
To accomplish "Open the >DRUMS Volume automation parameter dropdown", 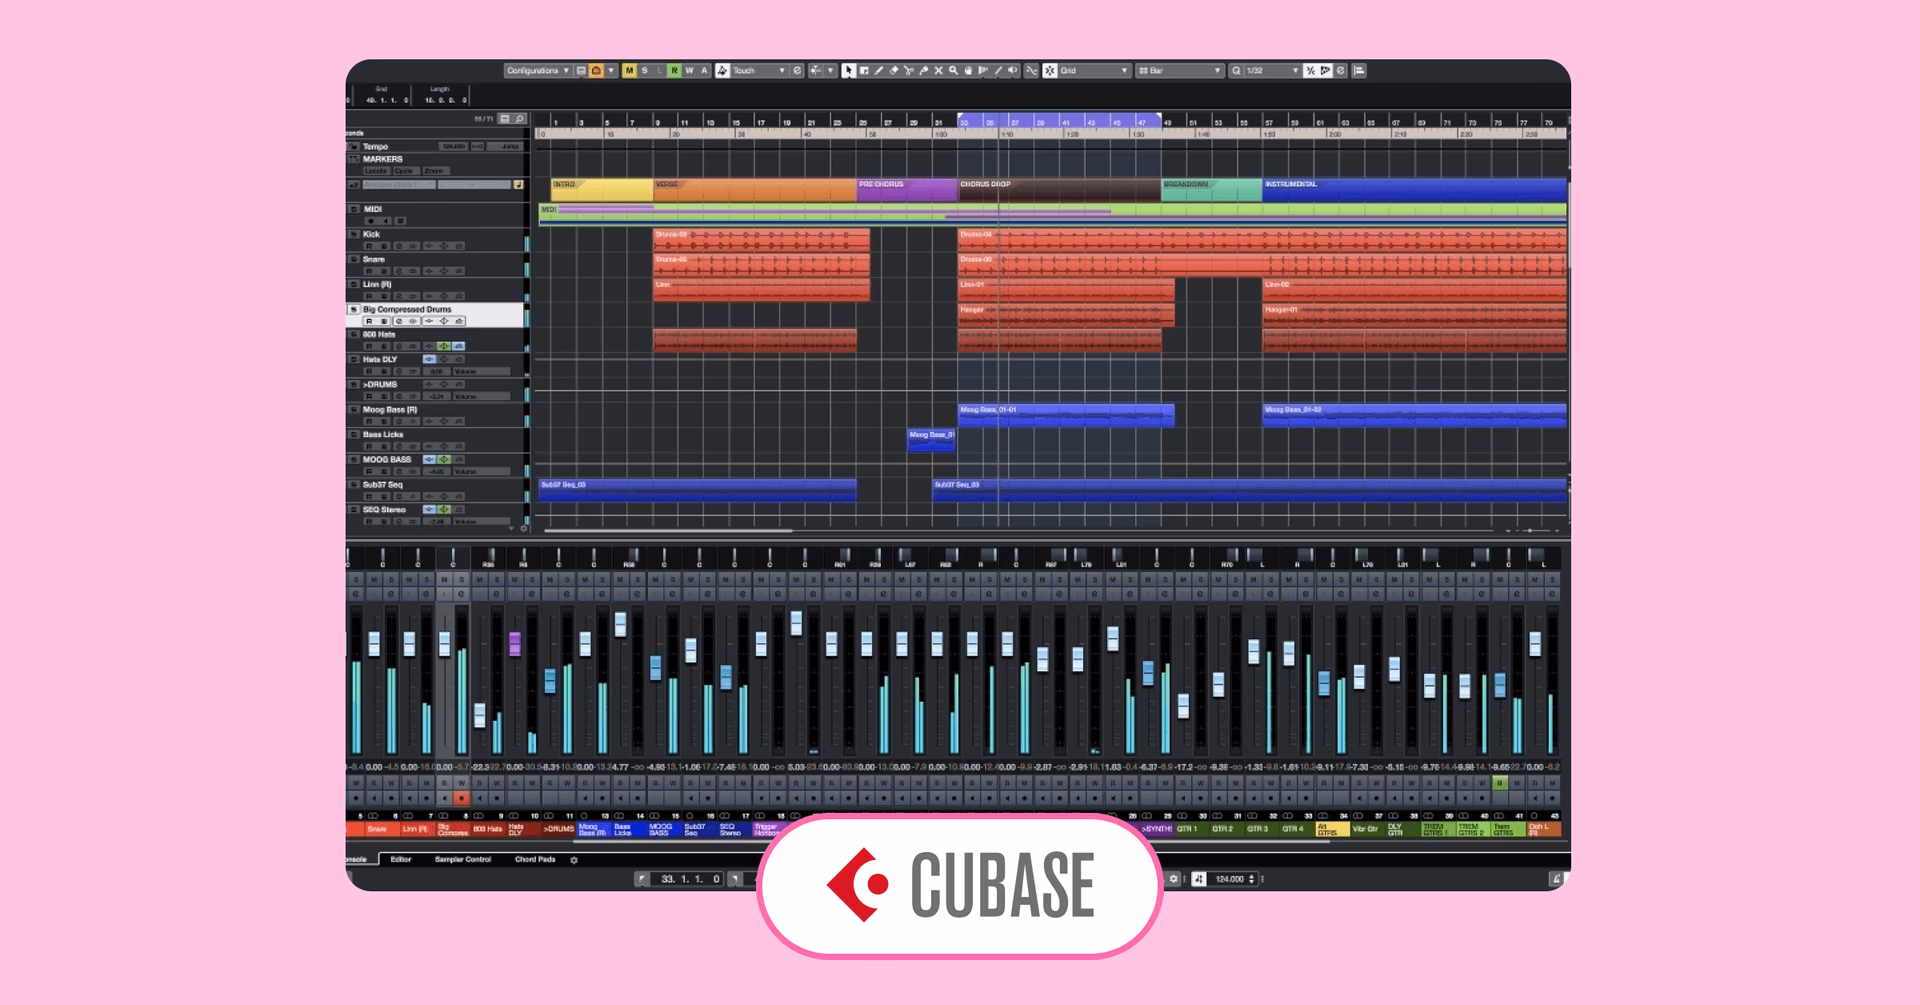I will click(482, 396).
